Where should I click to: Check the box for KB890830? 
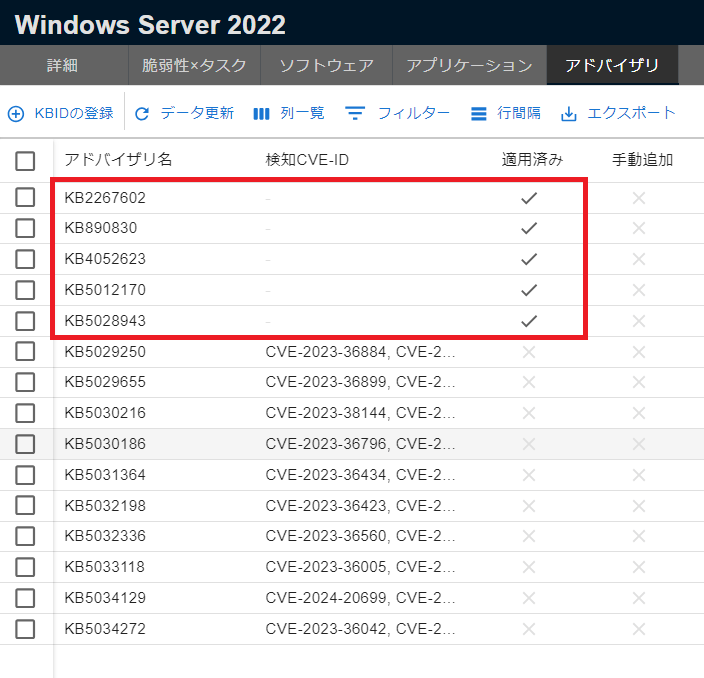point(25,228)
